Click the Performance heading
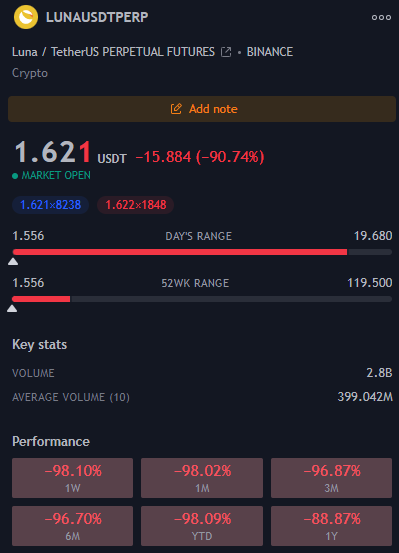The height and width of the screenshot is (553, 399). tap(51, 442)
